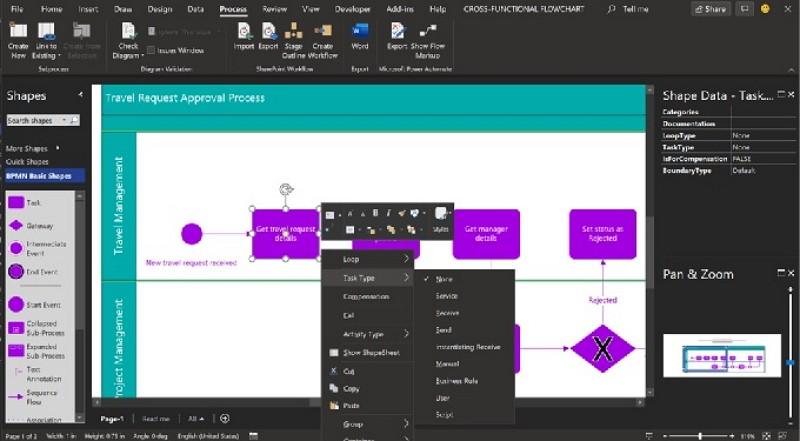Click Bold in mini toolbar
This screenshot has width=800, height=441.
(376, 213)
